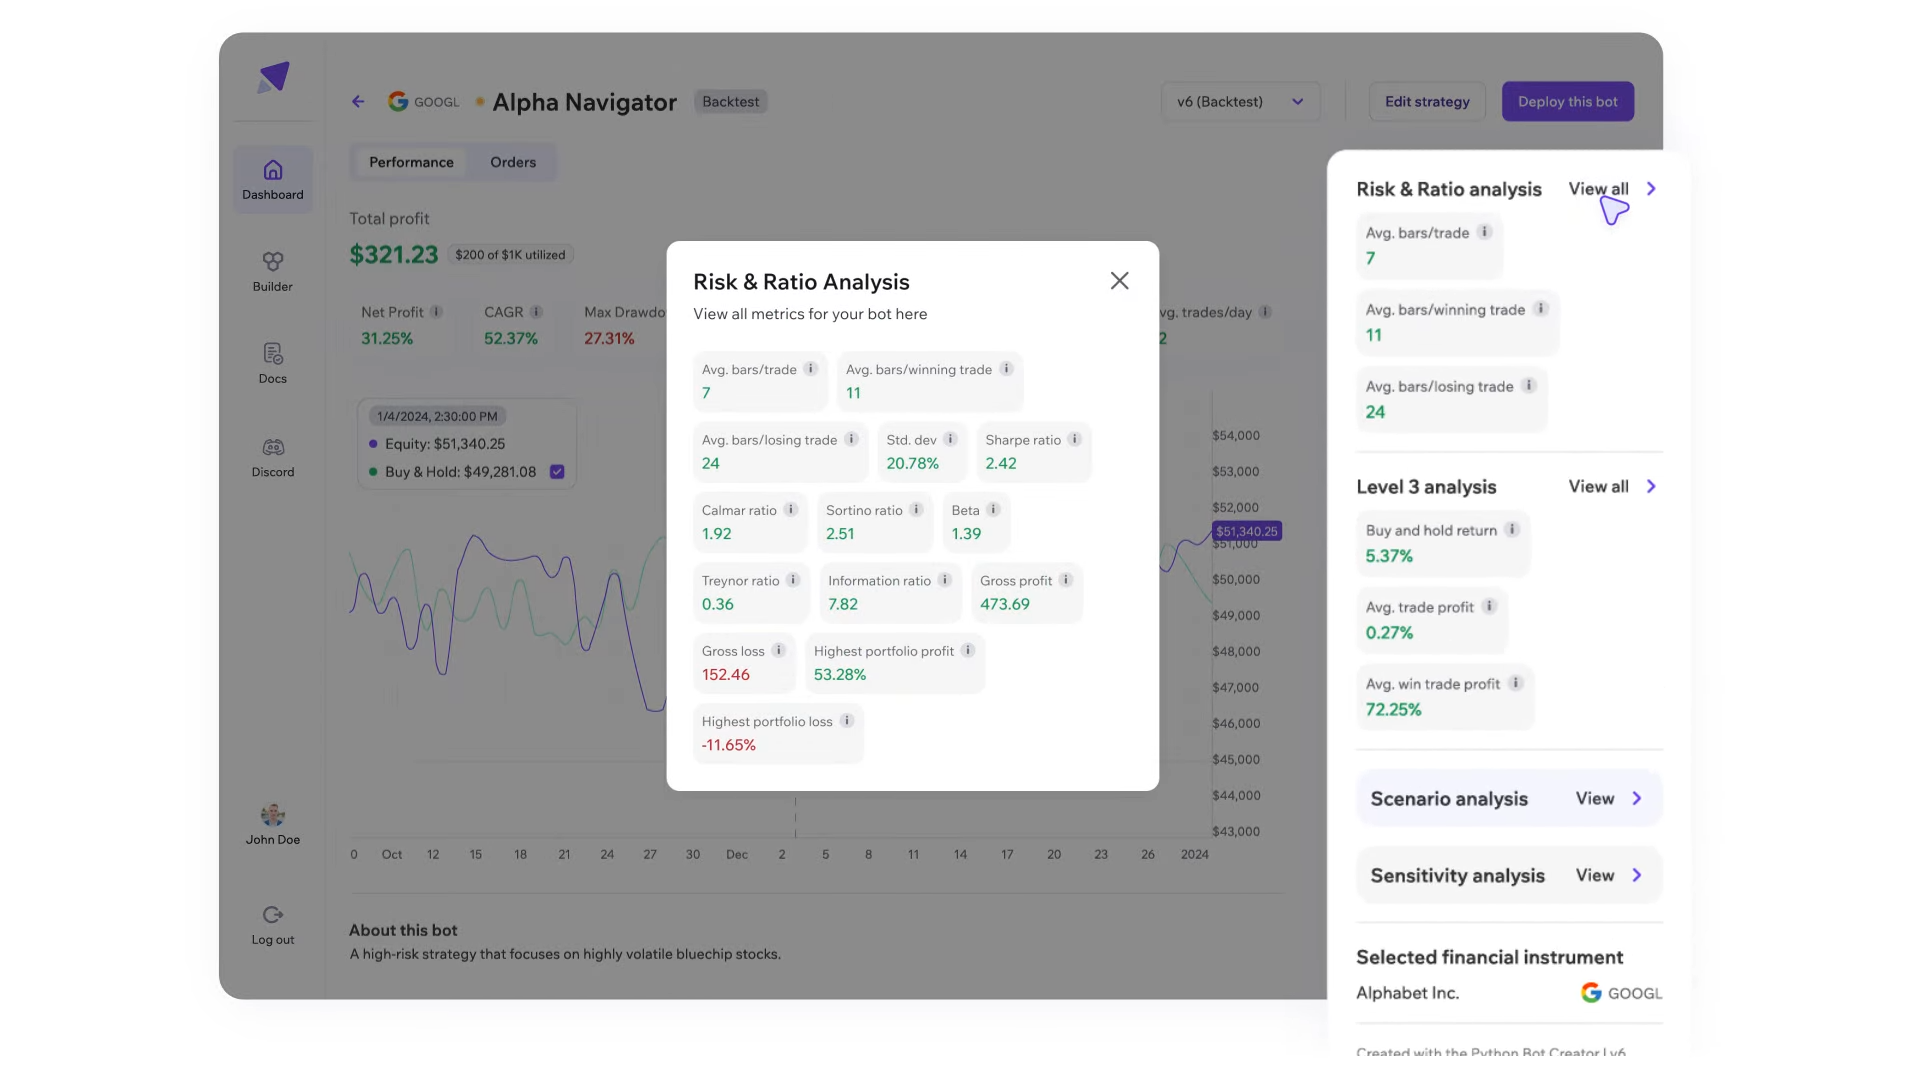1920x1080 pixels.
Task: Click the John Doe profile avatar
Action: pos(273,815)
